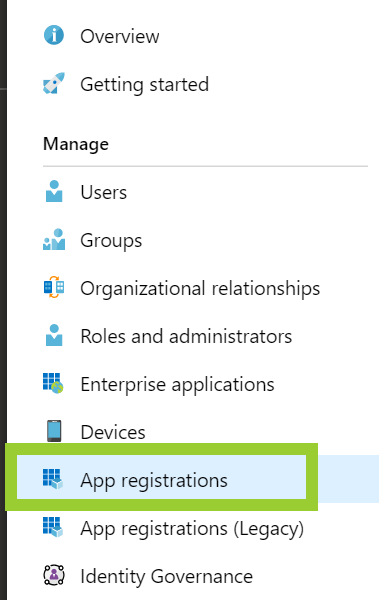
Task: Click the highlighted App registrations icon
Action: (x=53, y=479)
